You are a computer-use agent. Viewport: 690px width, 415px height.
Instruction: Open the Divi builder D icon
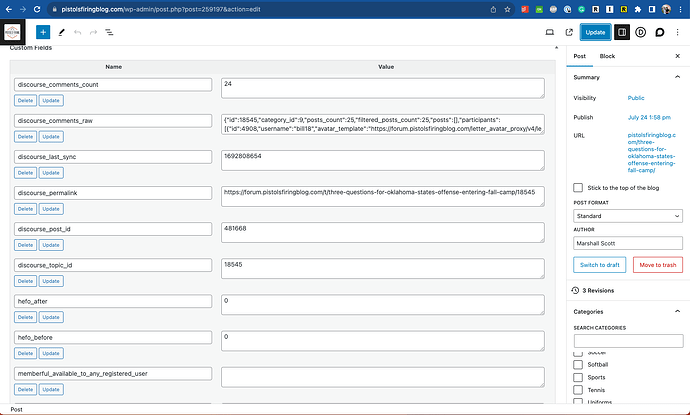pos(641,32)
